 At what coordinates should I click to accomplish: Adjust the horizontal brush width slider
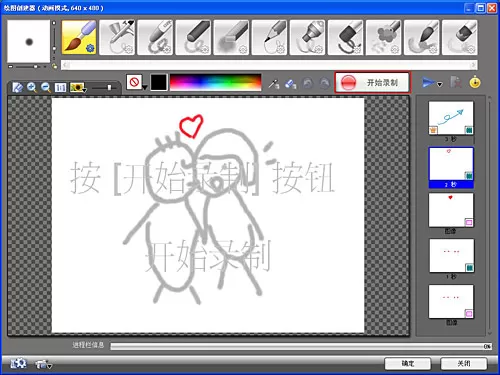(27, 67)
